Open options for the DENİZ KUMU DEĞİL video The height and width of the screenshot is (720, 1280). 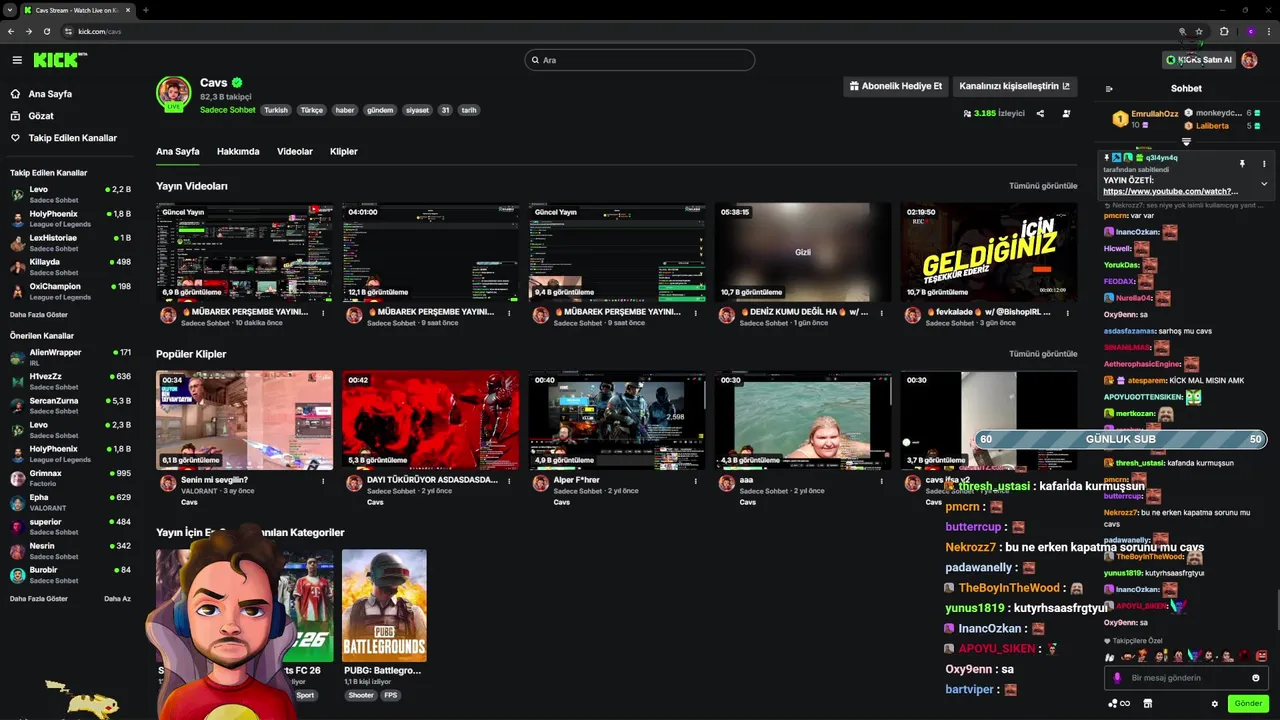tap(881, 313)
